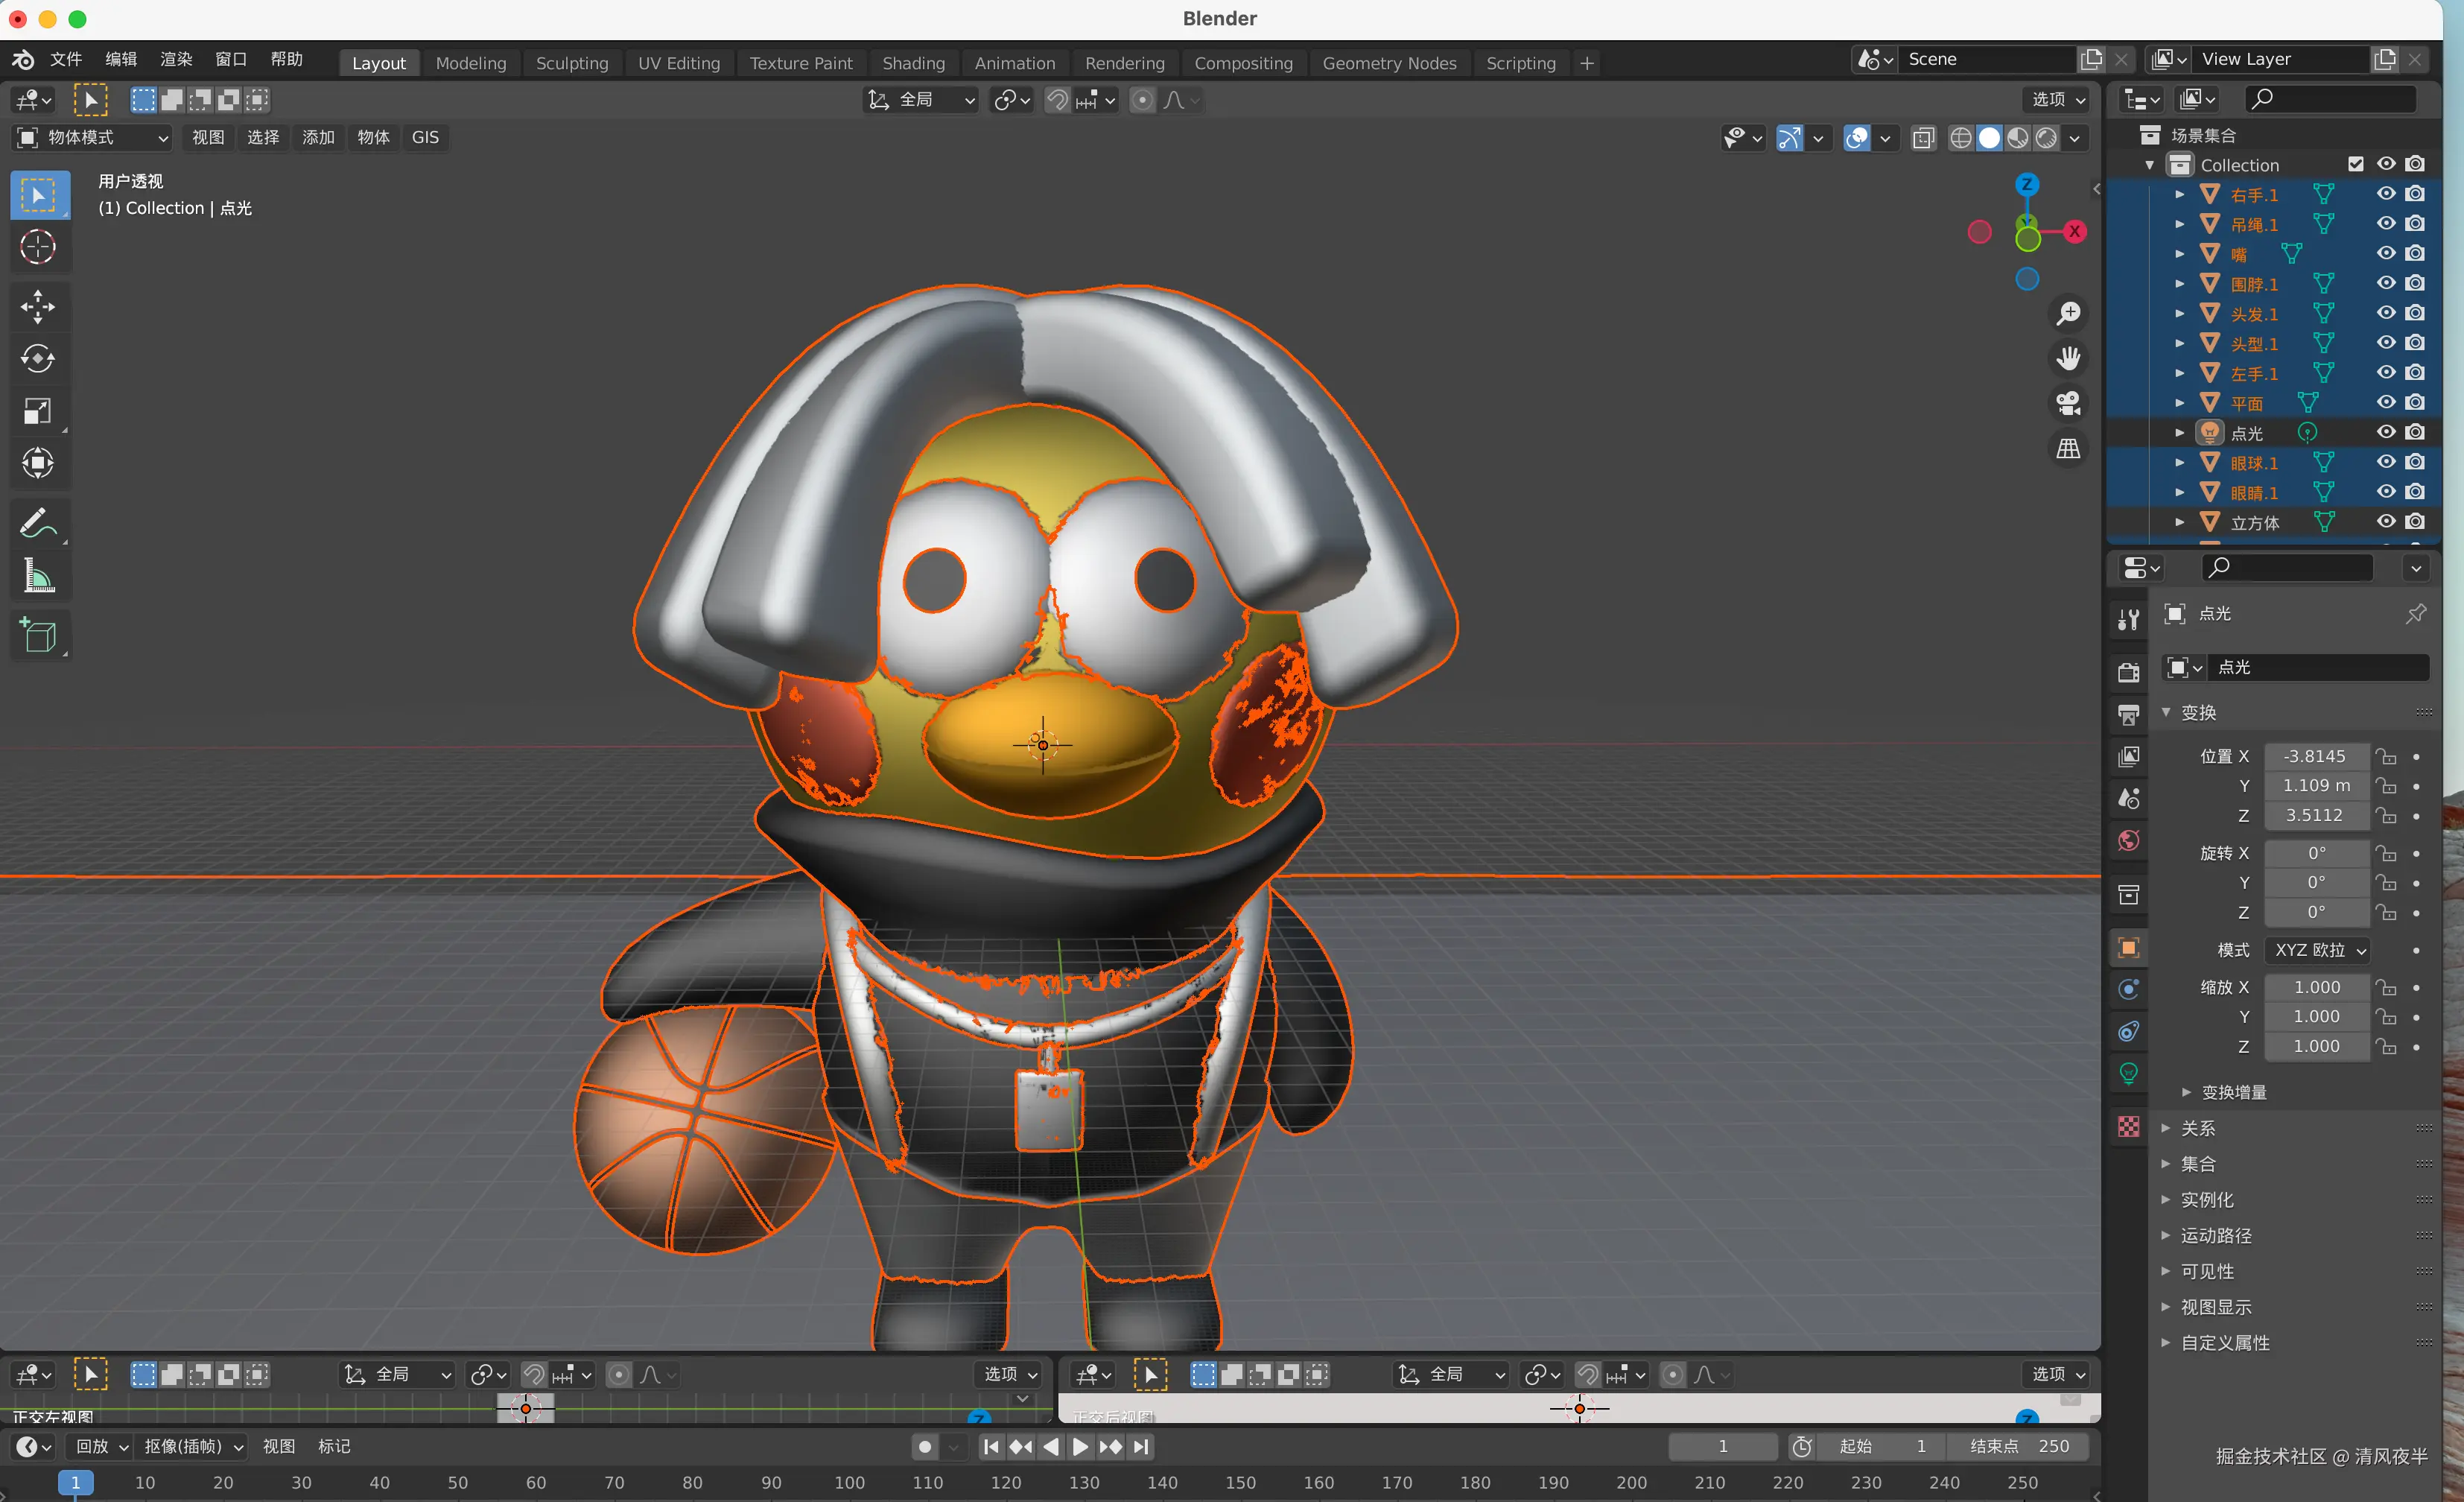Open the 渲染 menu

click(x=176, y=59)
